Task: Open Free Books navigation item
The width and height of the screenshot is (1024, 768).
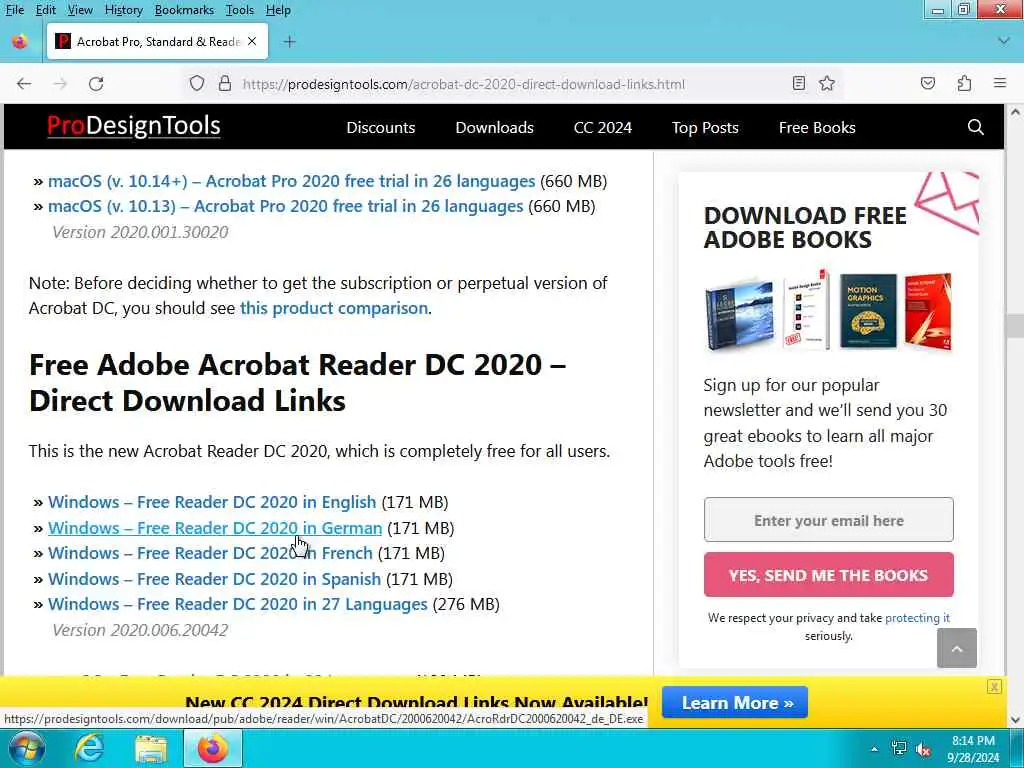Action: pyautogui.click(x=817, y=127)
